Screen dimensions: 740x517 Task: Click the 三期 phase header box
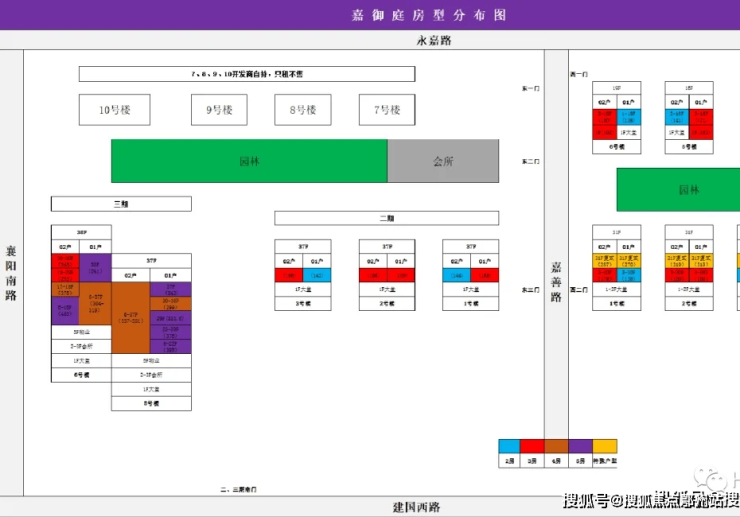click(121, 204)
